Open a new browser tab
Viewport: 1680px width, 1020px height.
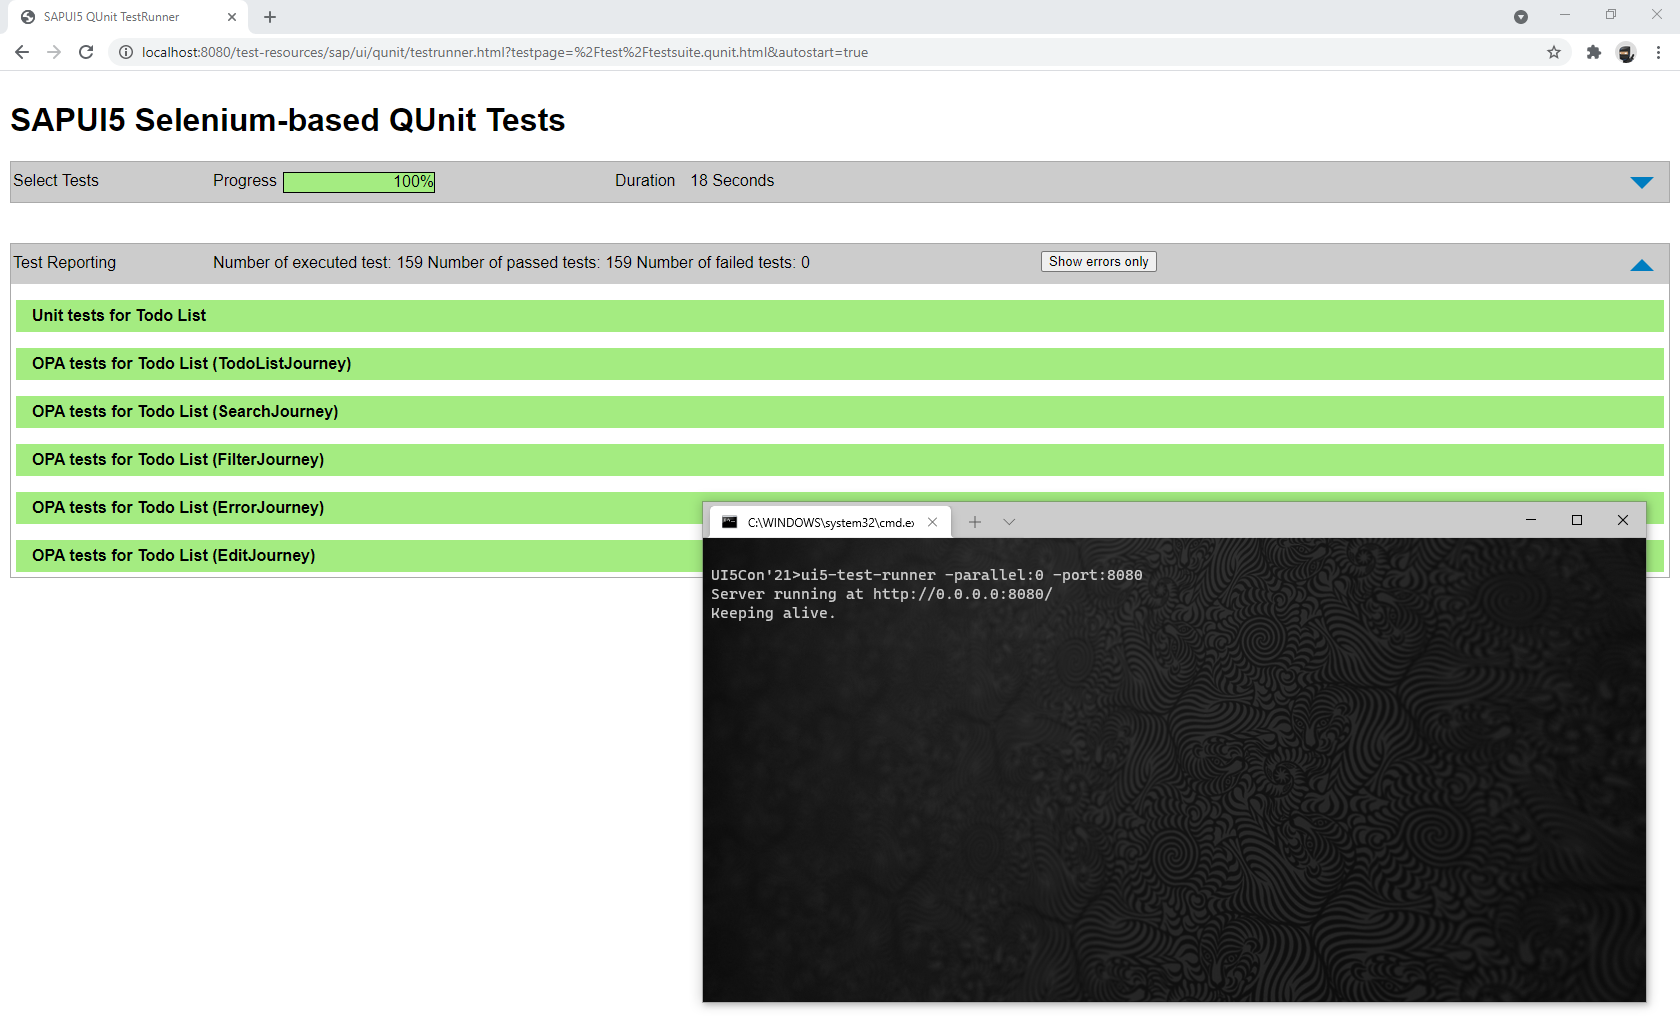270,17
